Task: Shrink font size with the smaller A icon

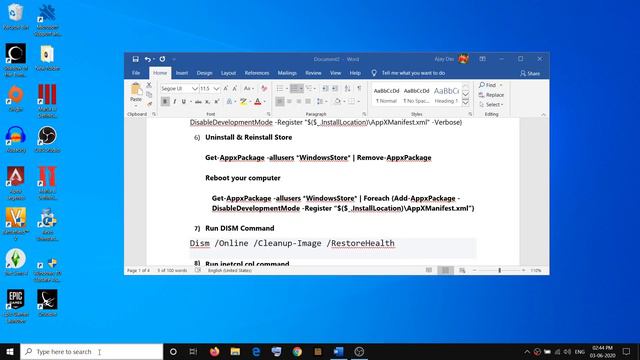Action: pyautogui.click(x=235, y=89)
